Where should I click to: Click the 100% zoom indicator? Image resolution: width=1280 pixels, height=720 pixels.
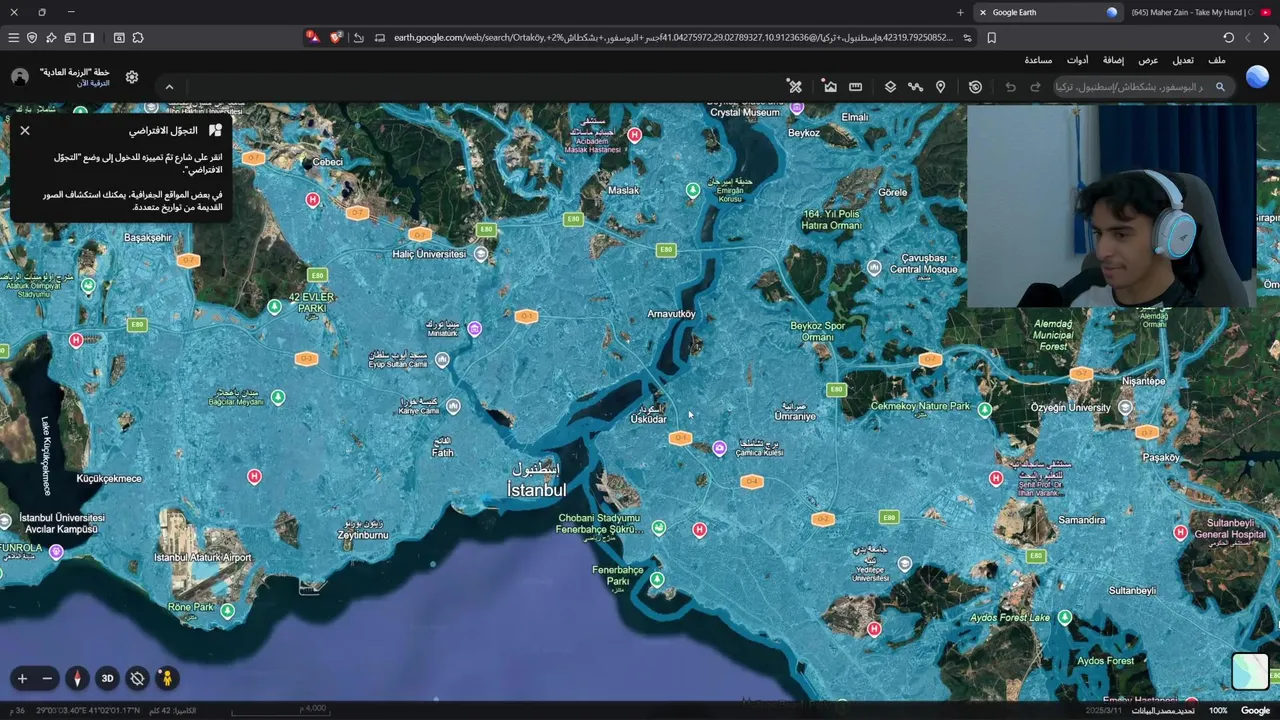tap(1218, 710)
